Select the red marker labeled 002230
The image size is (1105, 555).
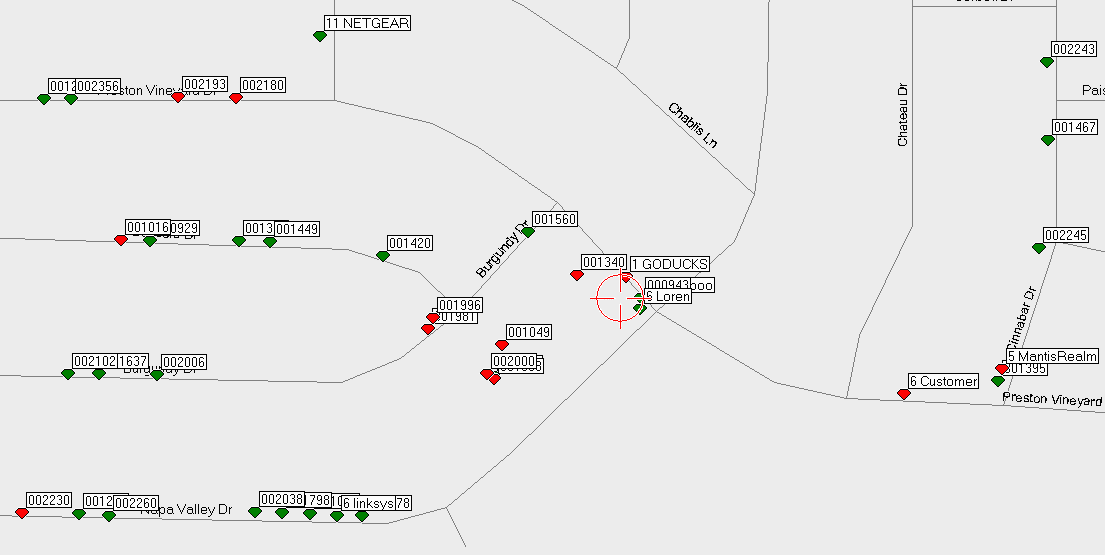click(x=22, y=513)
